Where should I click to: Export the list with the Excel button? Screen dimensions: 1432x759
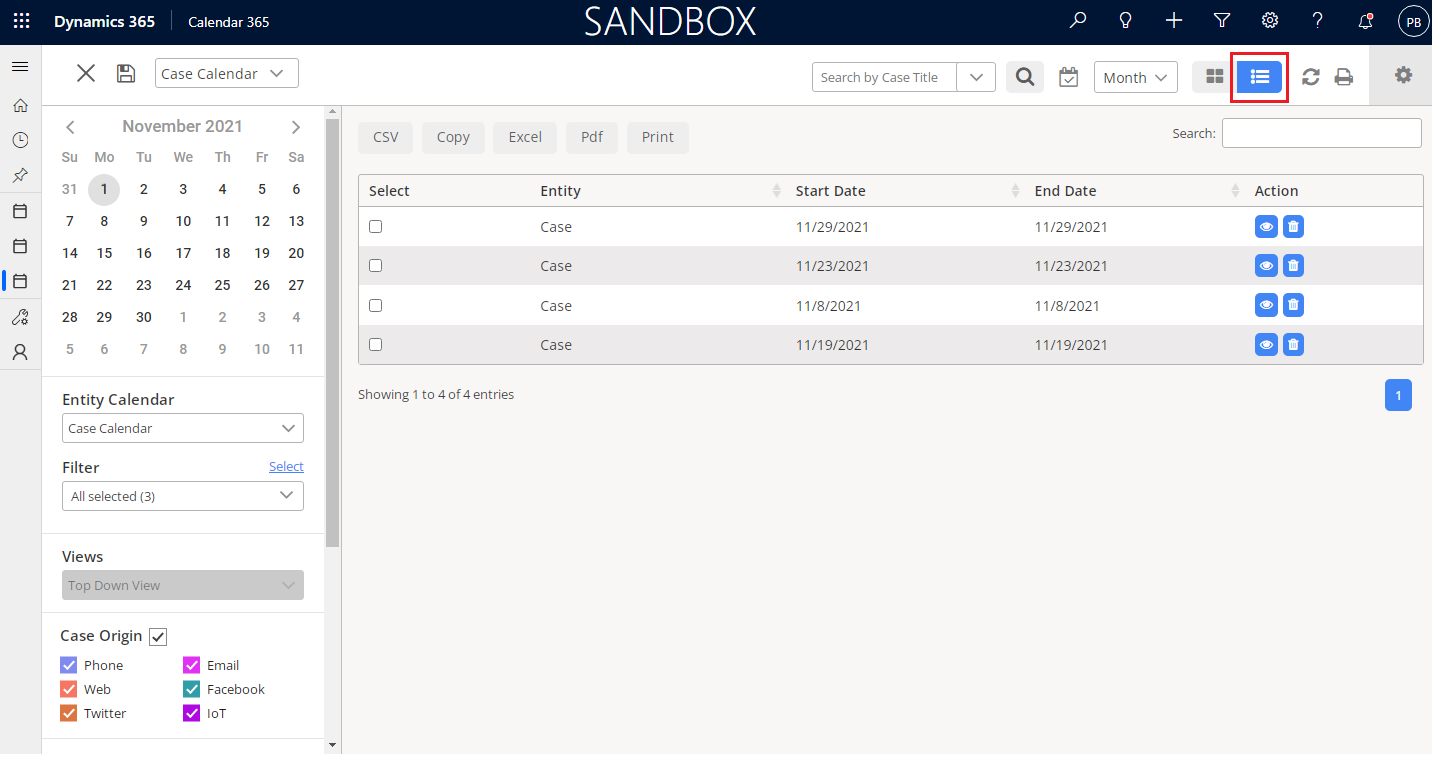point(525,137)
